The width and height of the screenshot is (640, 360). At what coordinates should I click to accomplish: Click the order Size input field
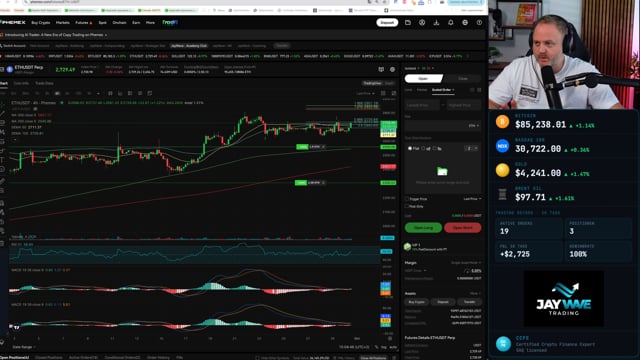pyautogui.click(x=443, y=126)
